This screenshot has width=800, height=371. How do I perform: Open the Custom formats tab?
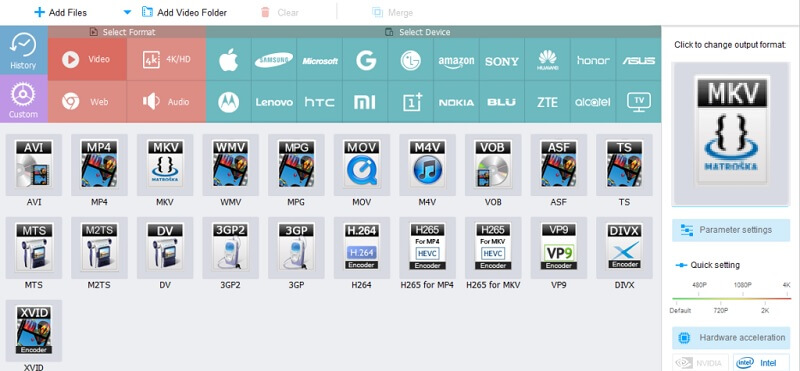(23, 99)
